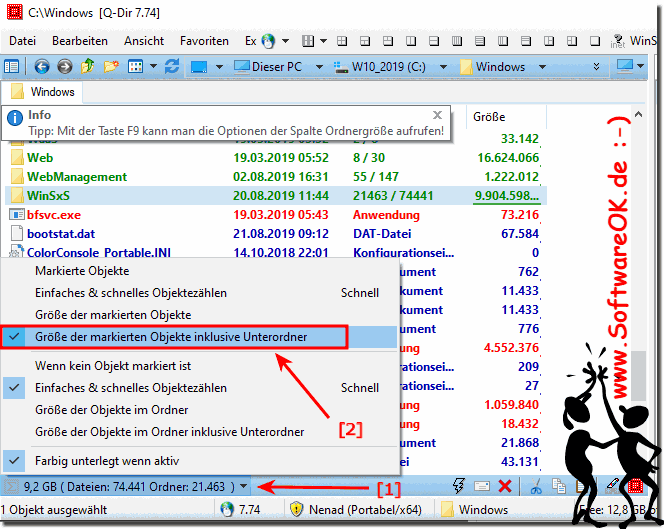Sort by the Größe column header
The height and width of the screenshot is (529, 664).
pyautogui.click(x=506, y=117)
